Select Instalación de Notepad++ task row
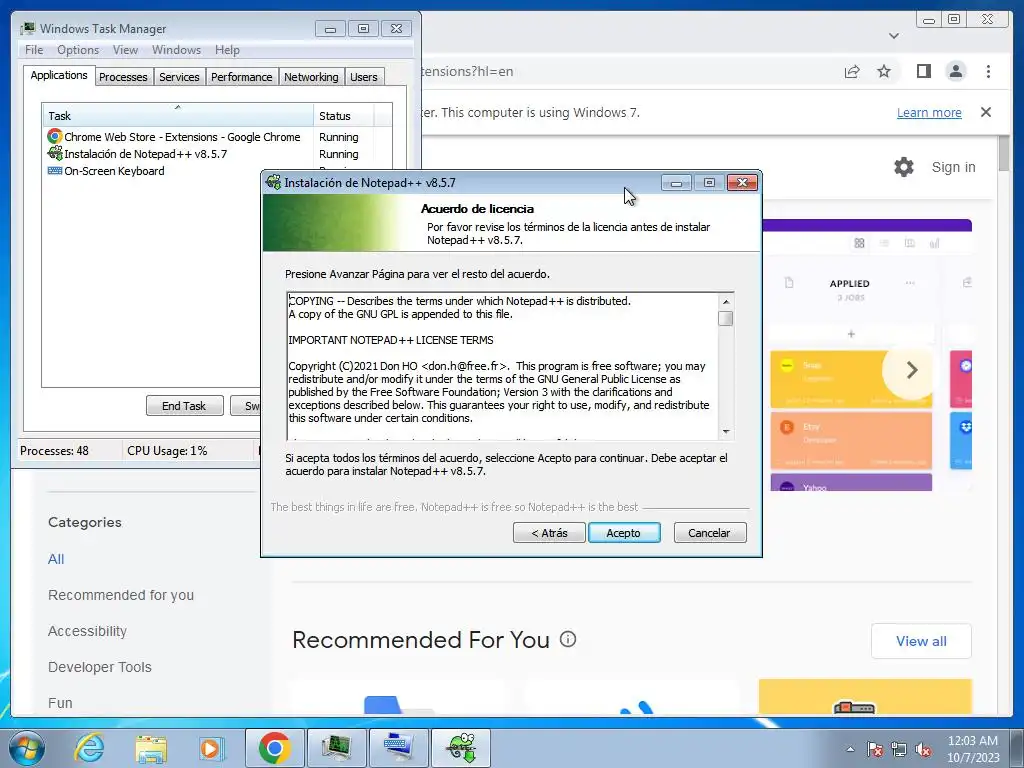 (x=217, y=154)
